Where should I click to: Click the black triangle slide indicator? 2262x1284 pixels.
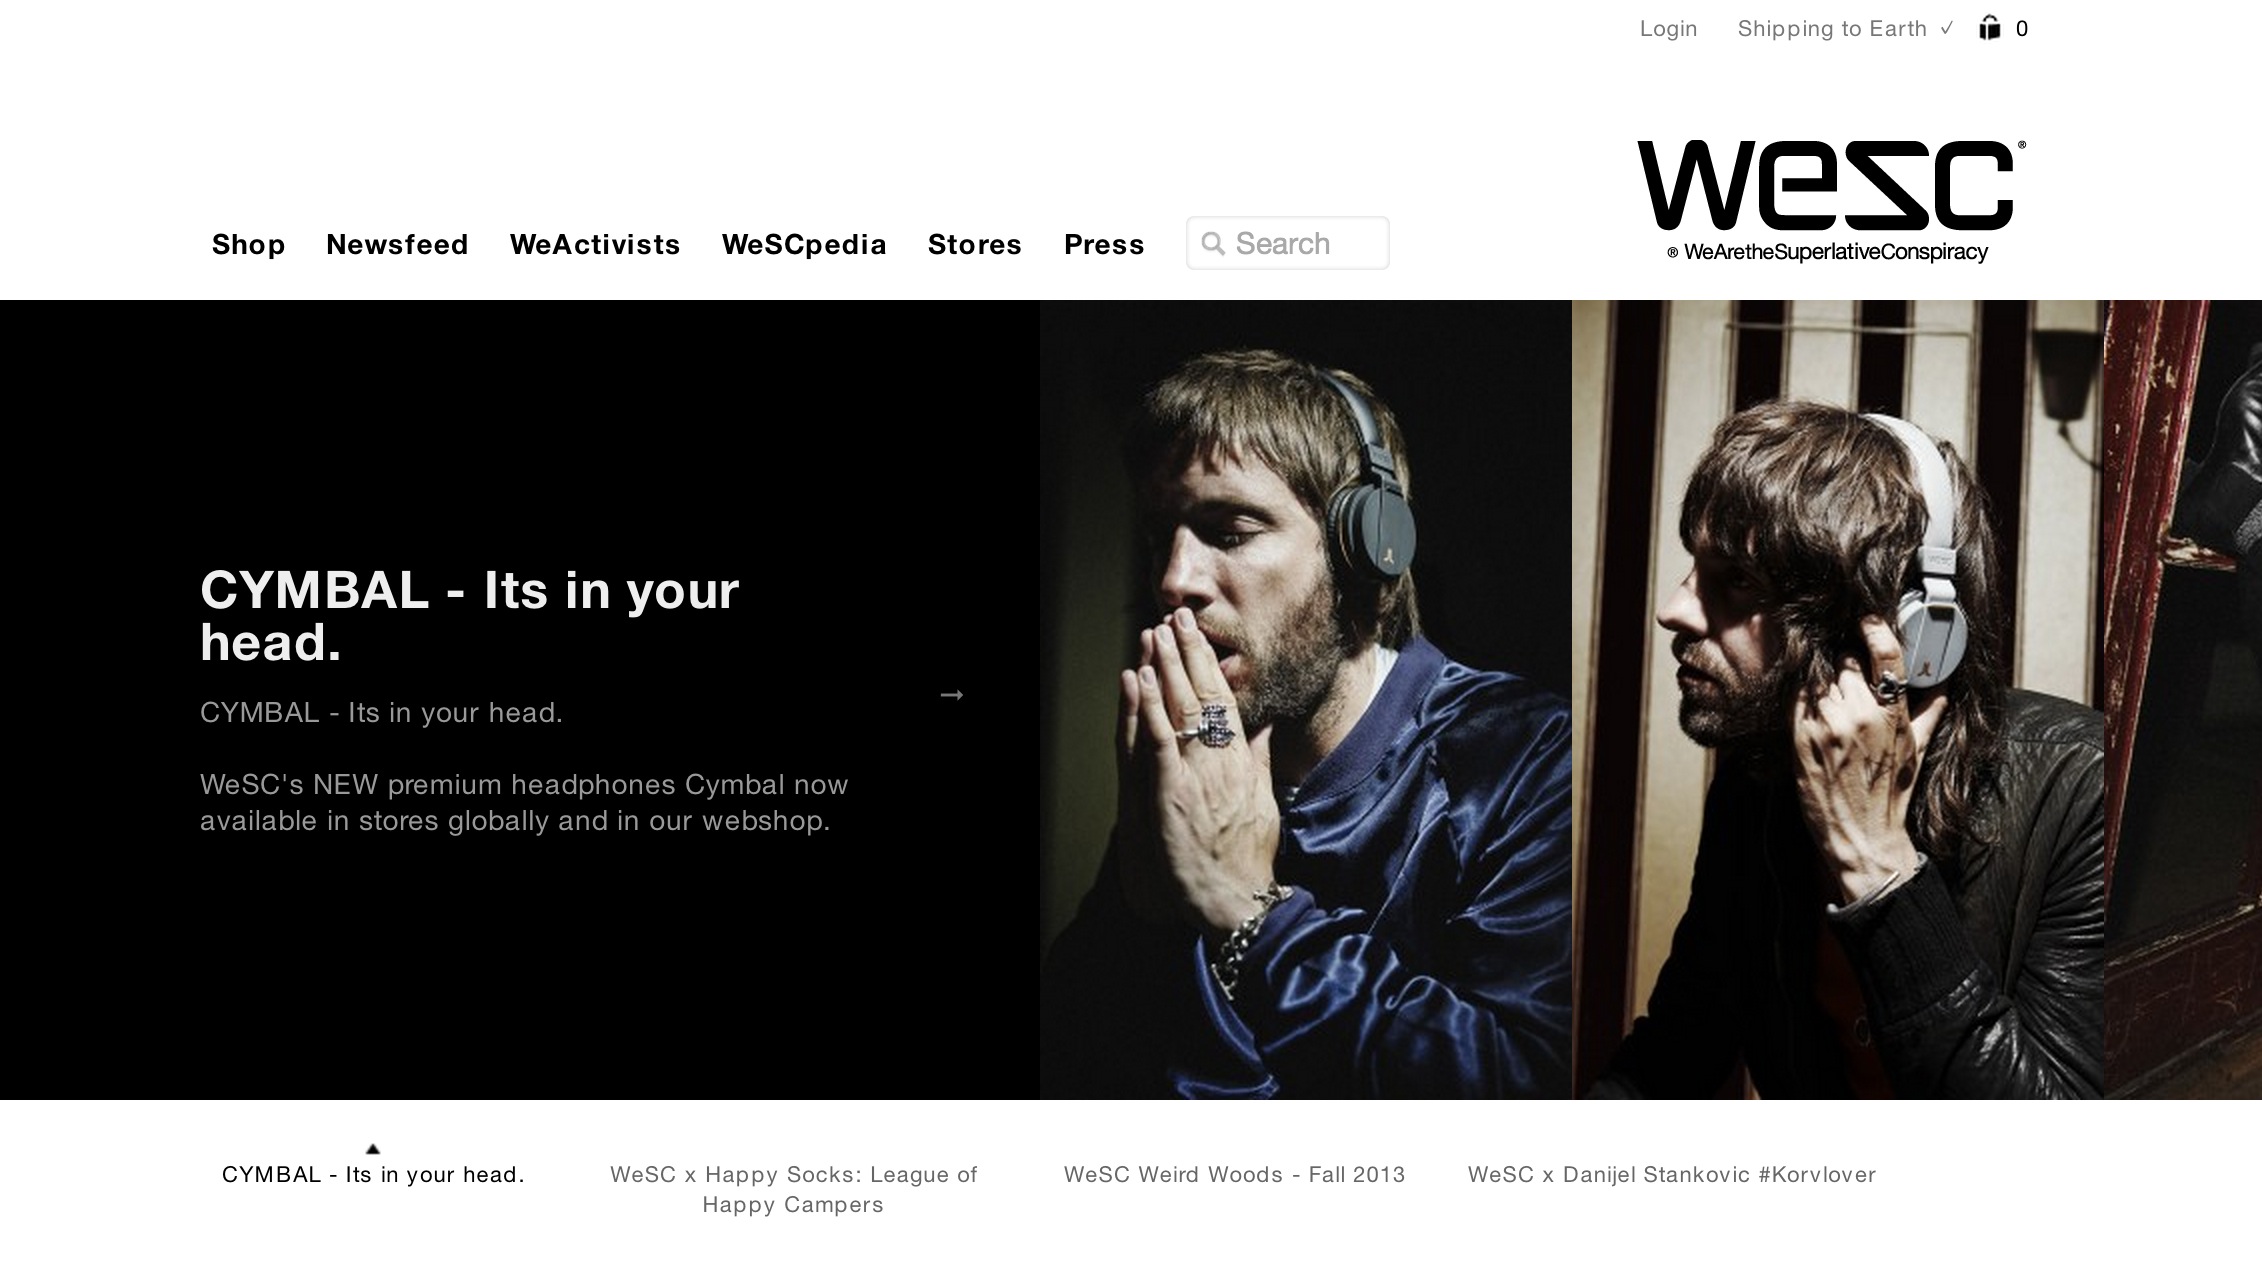pos(373,1149)
